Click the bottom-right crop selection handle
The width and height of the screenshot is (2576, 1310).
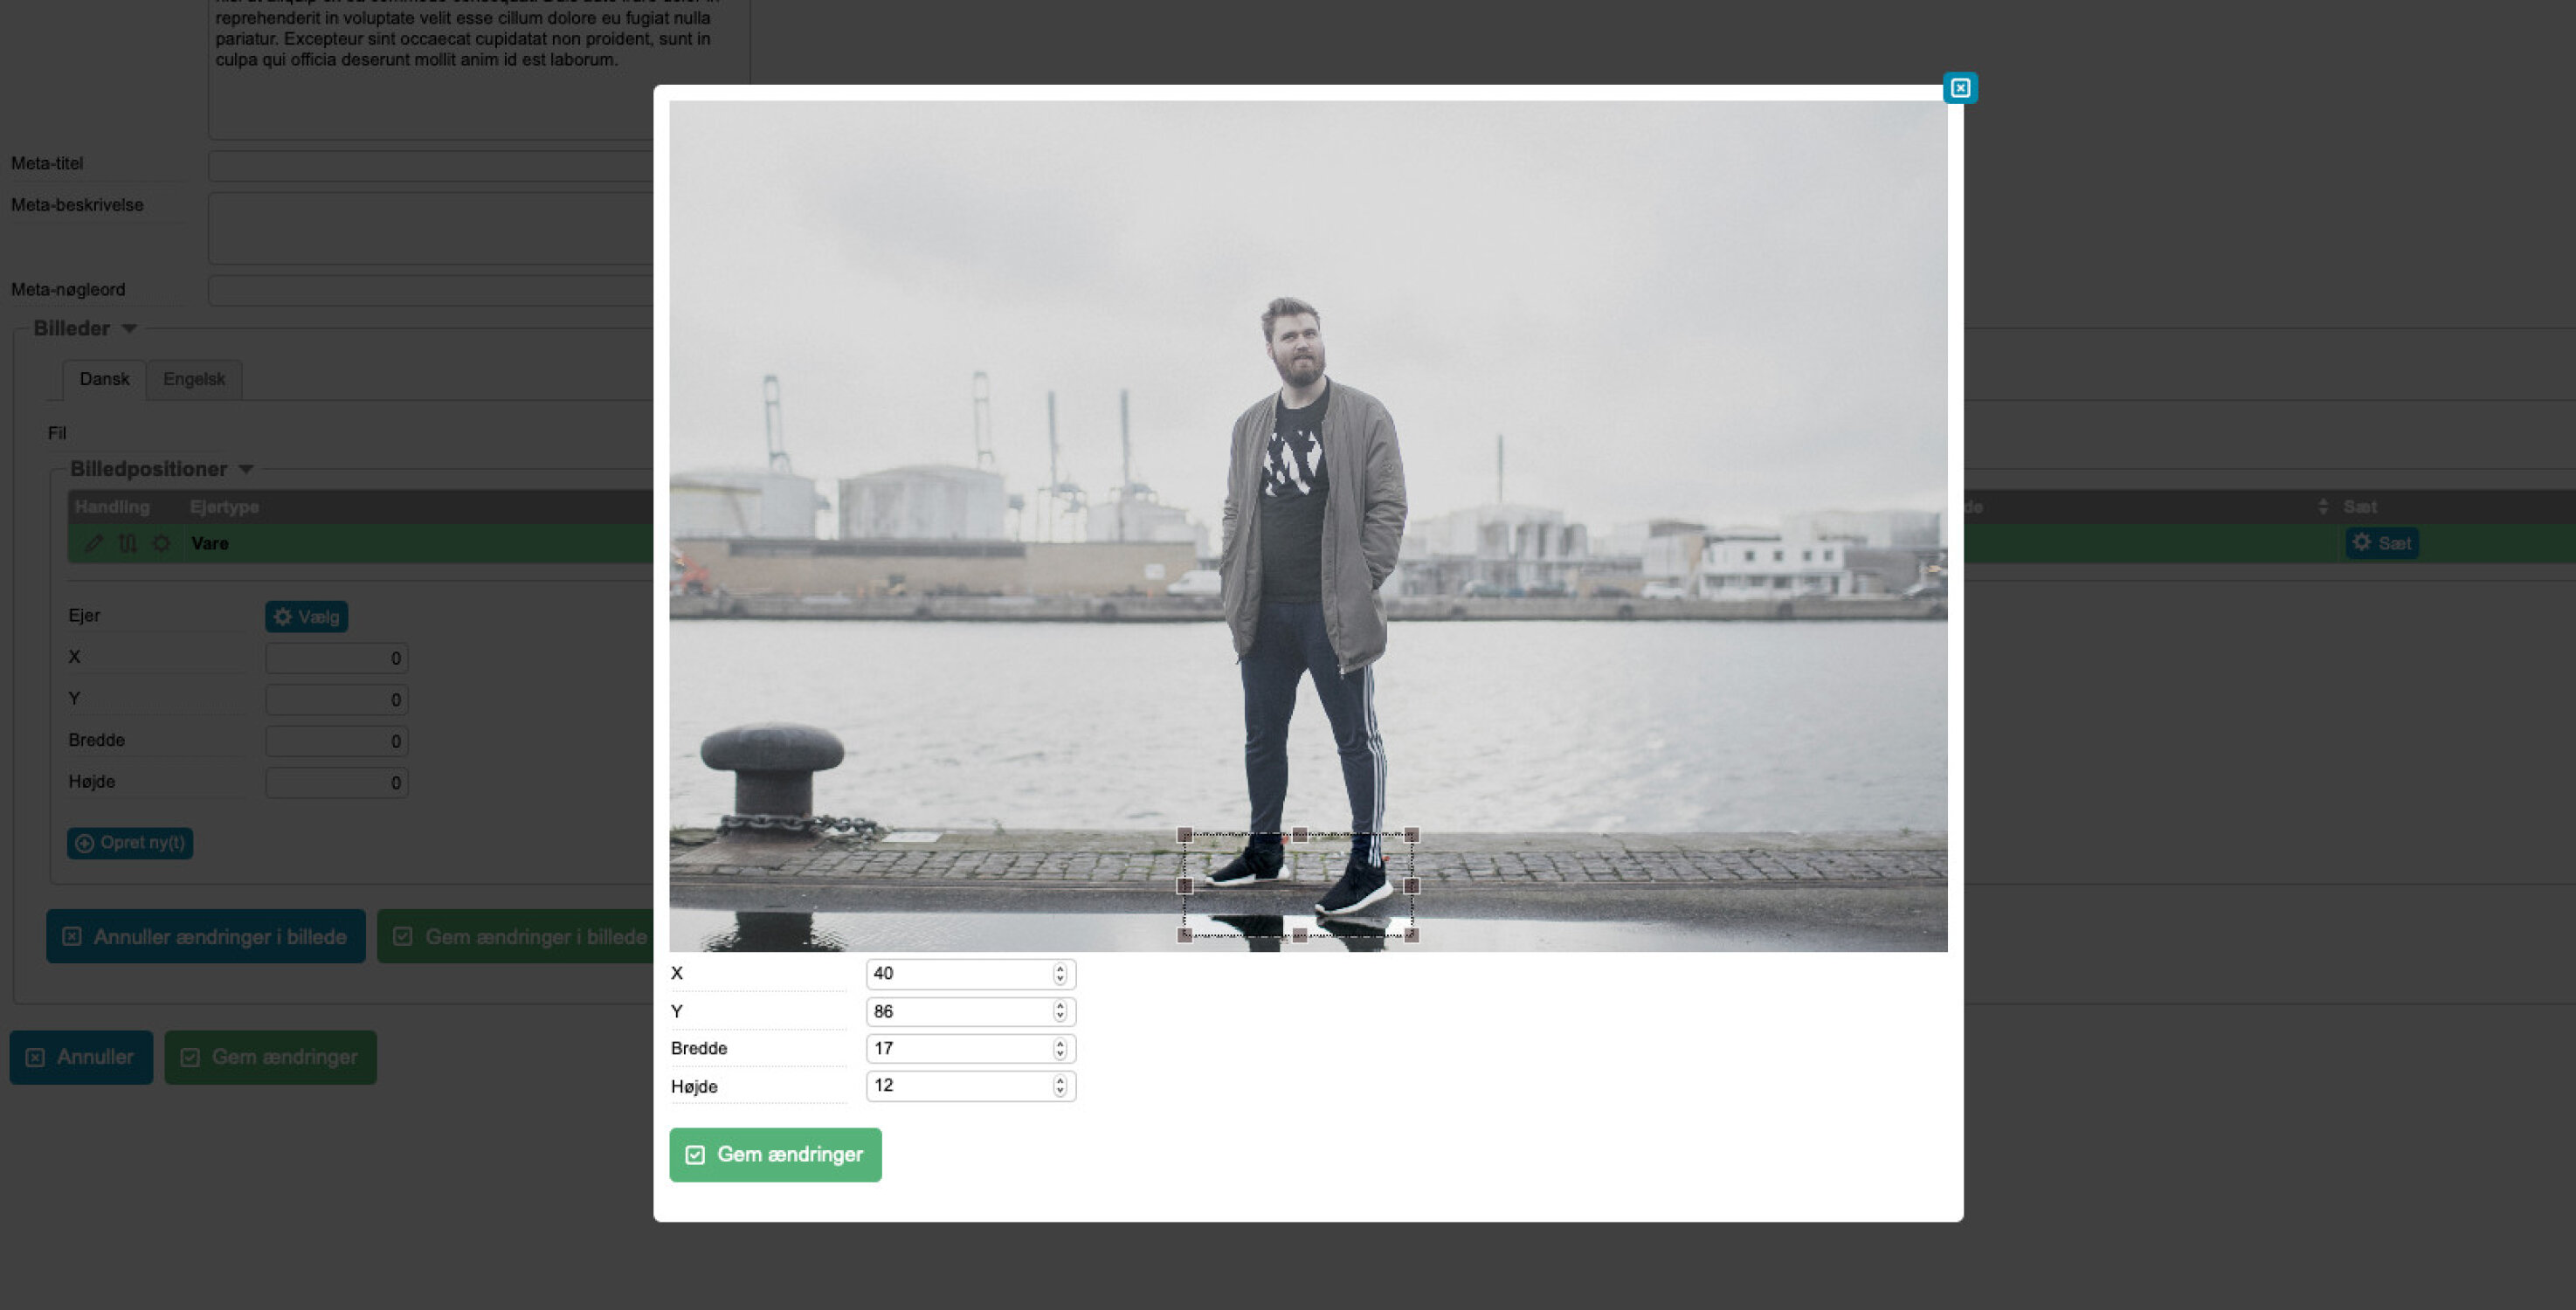(1412, 935)
